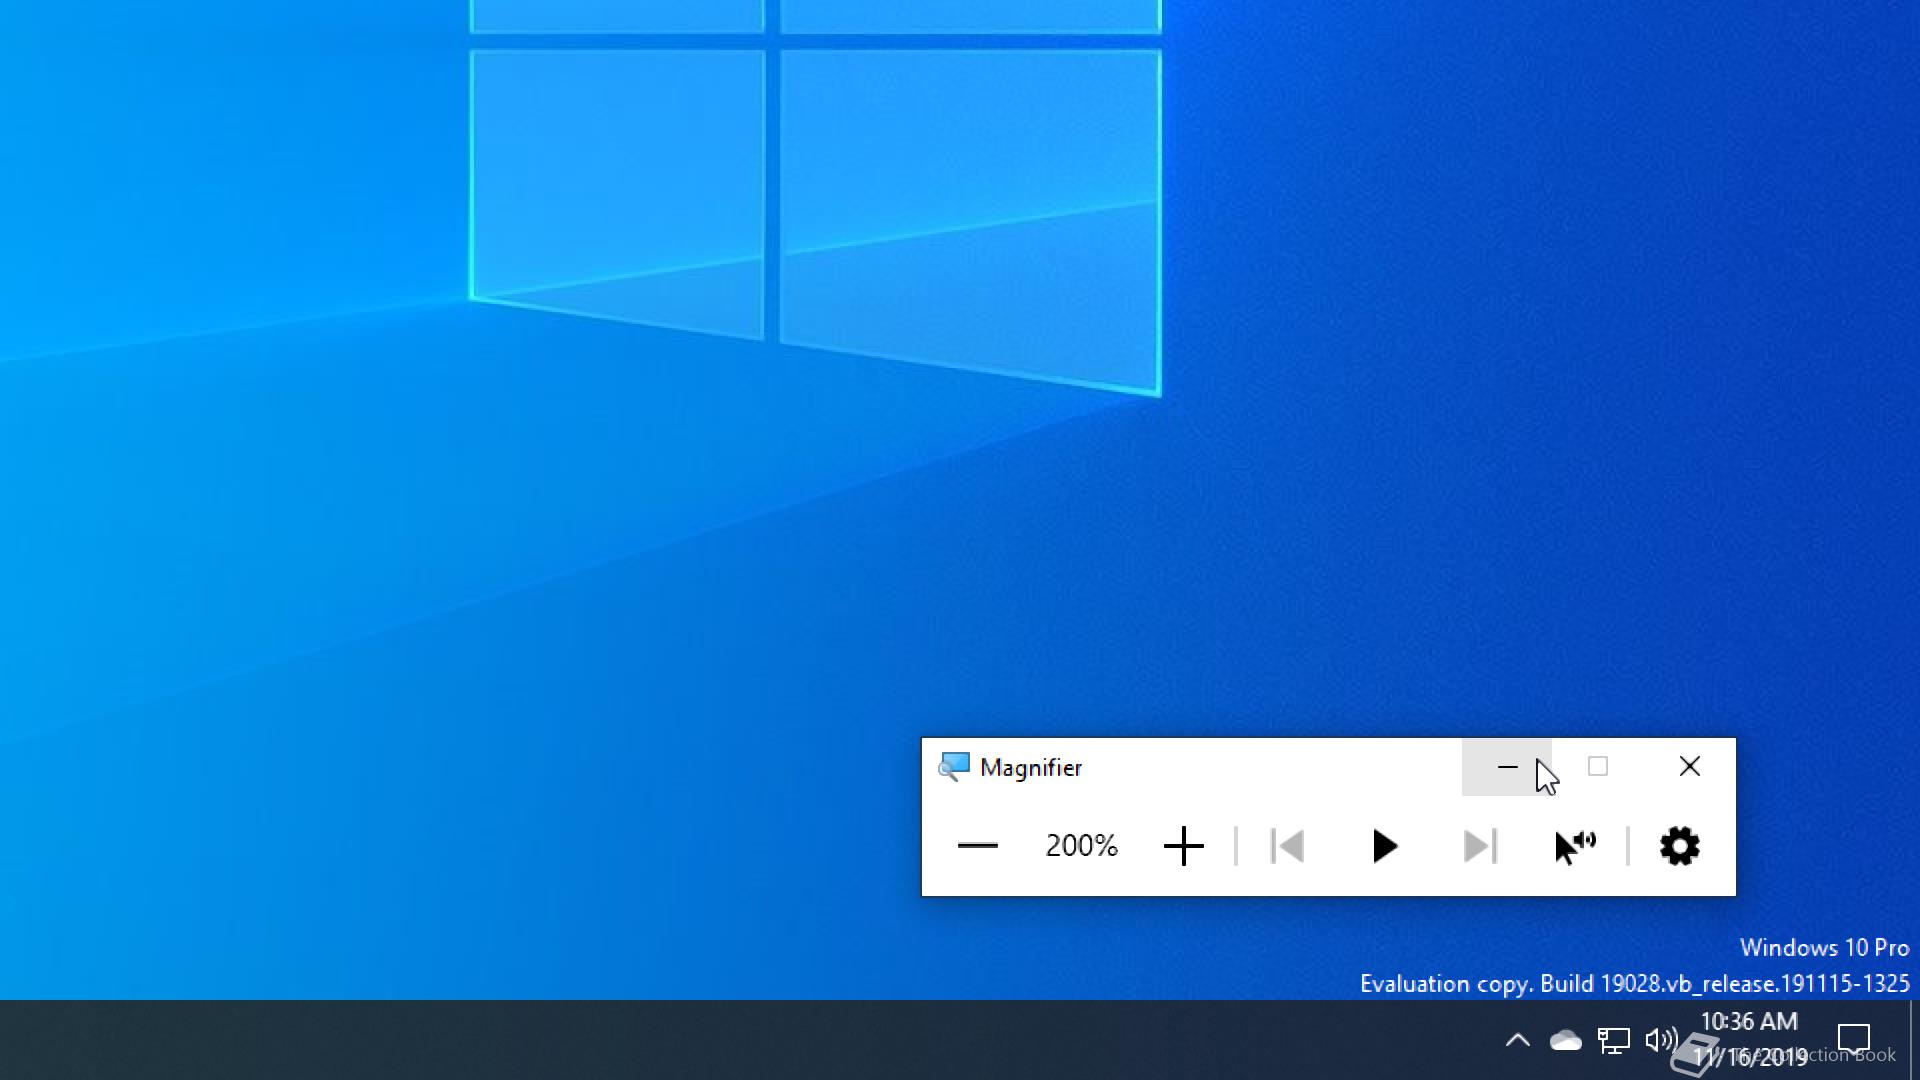The width and height of the screenshot is (1920, 1080).
Task: Open OneDrive cloud icon in tray
Action: 1565,1041
